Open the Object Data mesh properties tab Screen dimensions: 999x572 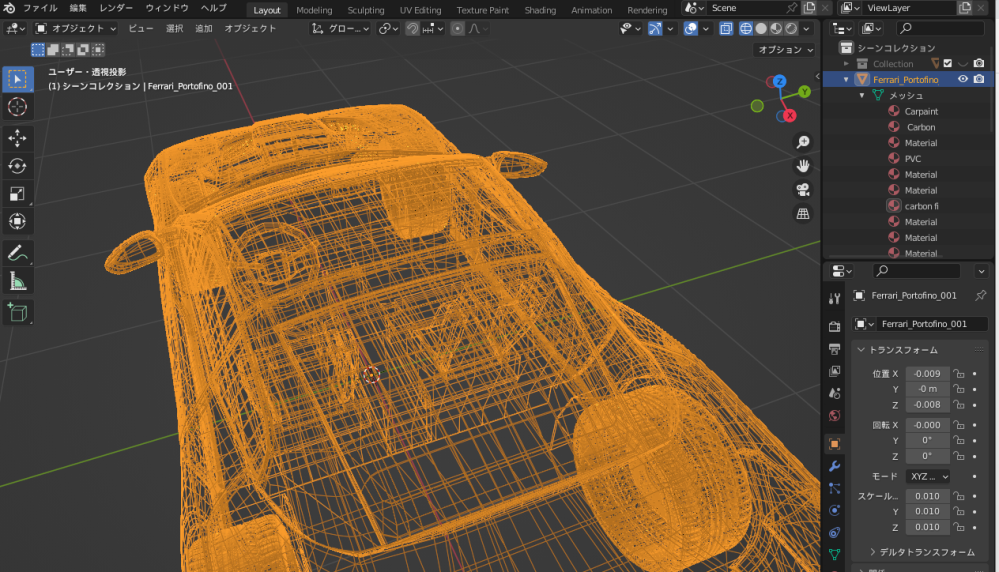coord(834,555)
